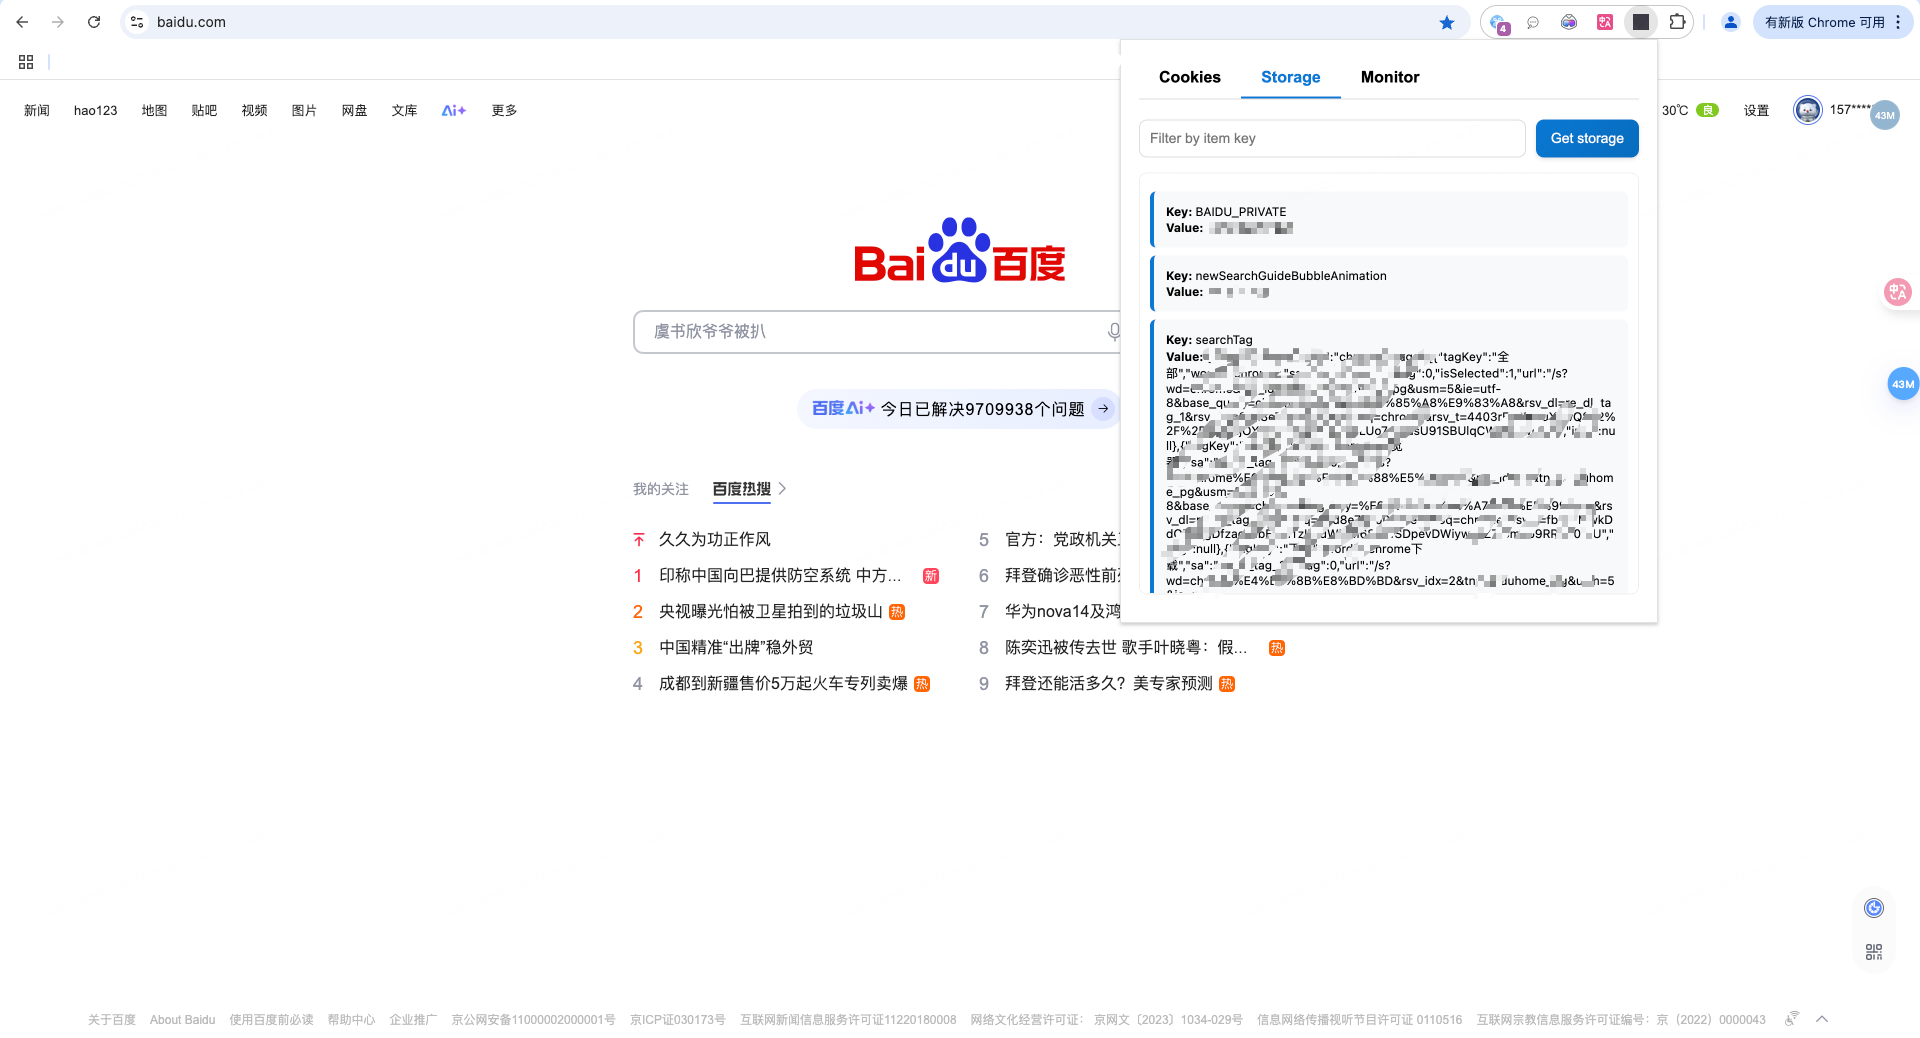Switch to the Cookies tab
The height and width of the screenshot is (1038, 1920).
tap(1190, 77)
